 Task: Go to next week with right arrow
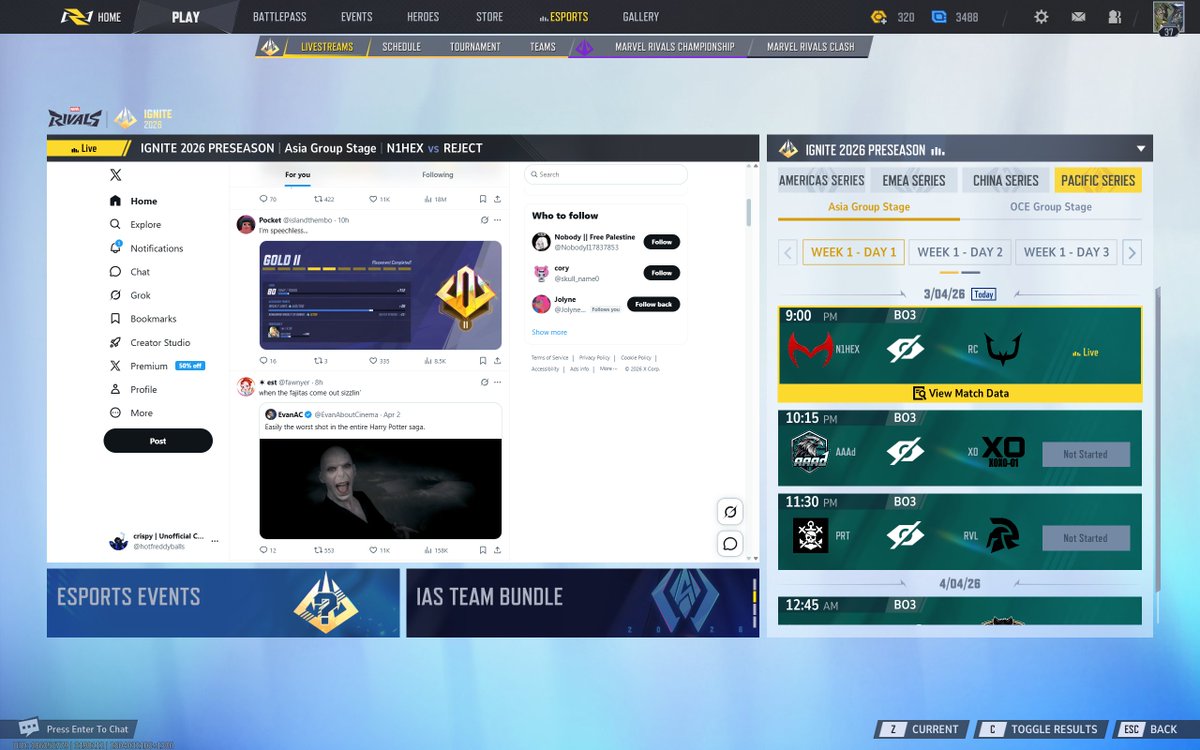[x=1132, y=252]
